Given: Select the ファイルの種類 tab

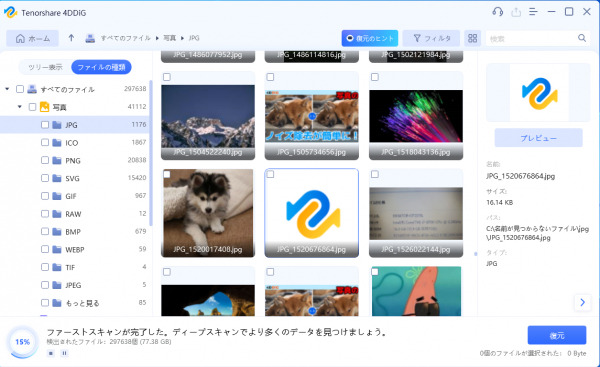Looking at the screenshot, I should 101,67.
